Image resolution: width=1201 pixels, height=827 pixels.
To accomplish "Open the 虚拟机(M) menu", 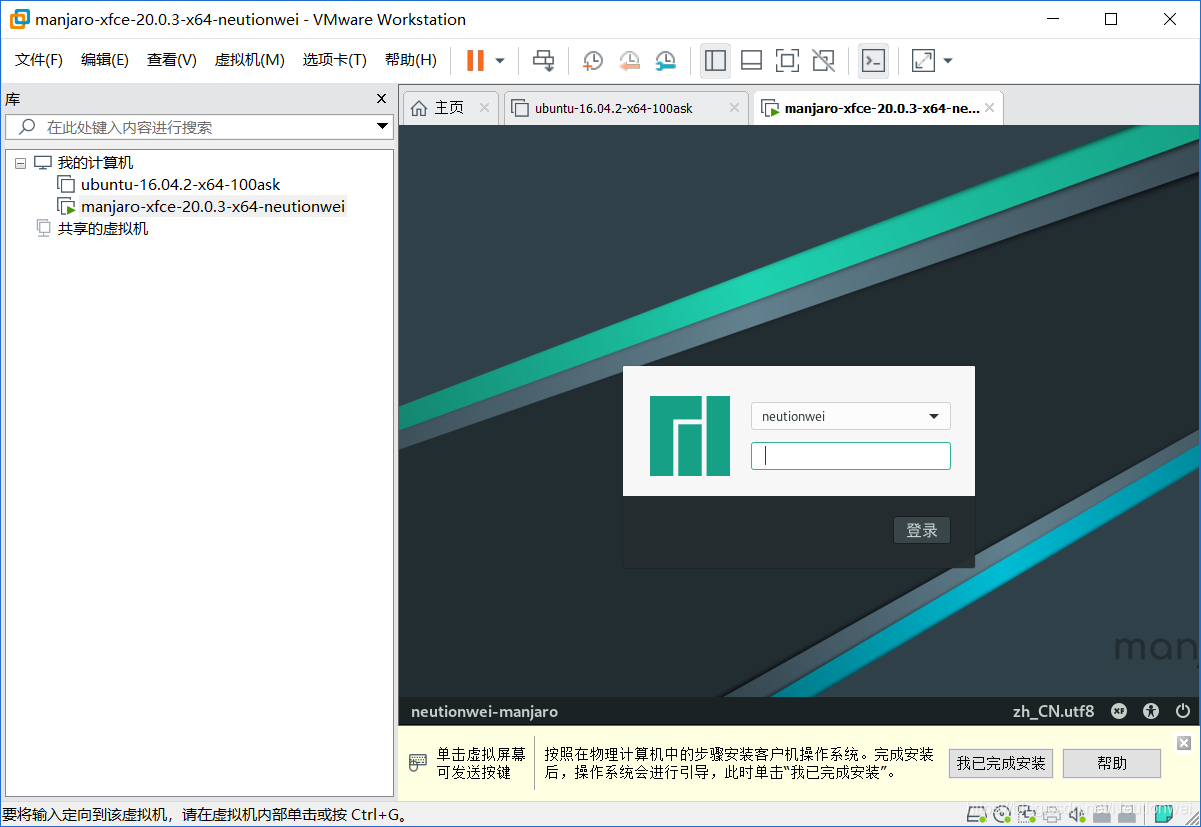I will pyautogui.click(x=250, y=60).
